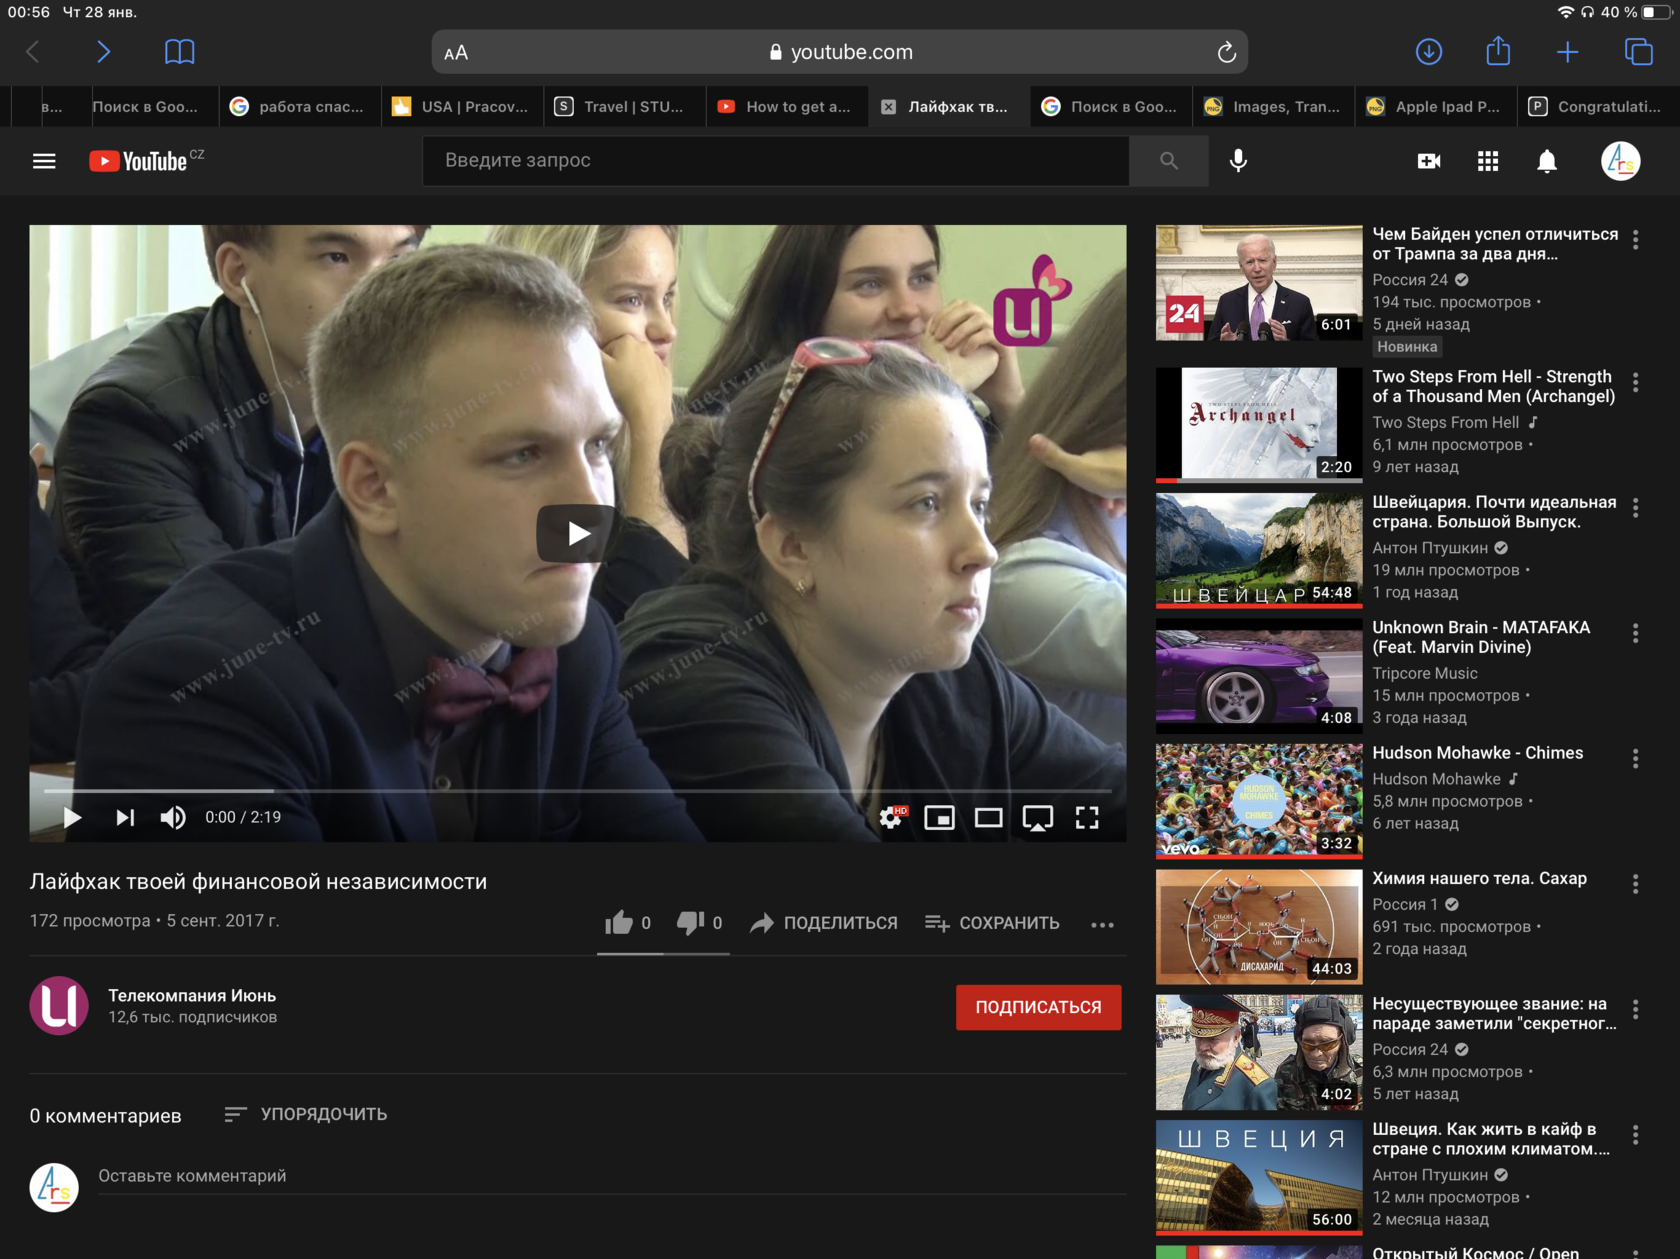Image resolution: width=1680 pixels, height=1259 pixels.
Task: Focus the Оставьте комментарий field
Action: (x=612, y=1177)
